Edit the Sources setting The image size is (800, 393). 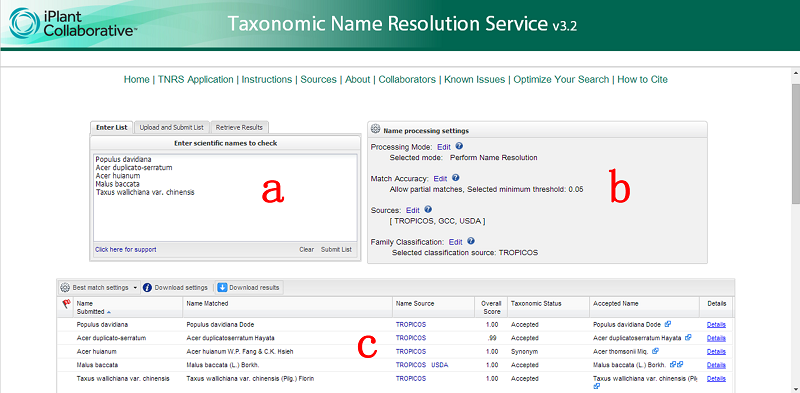pos(413,210)
